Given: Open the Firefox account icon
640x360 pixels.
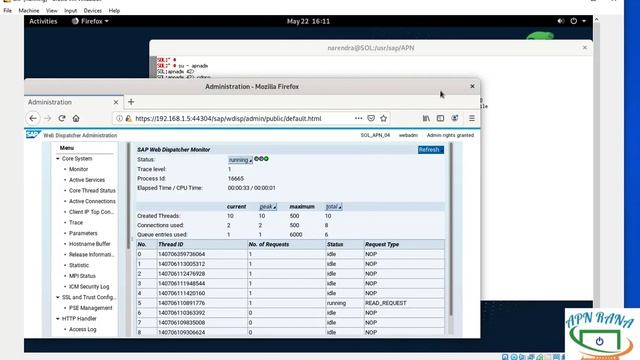Looking at the screenshot, I should [x=455, y=118].
